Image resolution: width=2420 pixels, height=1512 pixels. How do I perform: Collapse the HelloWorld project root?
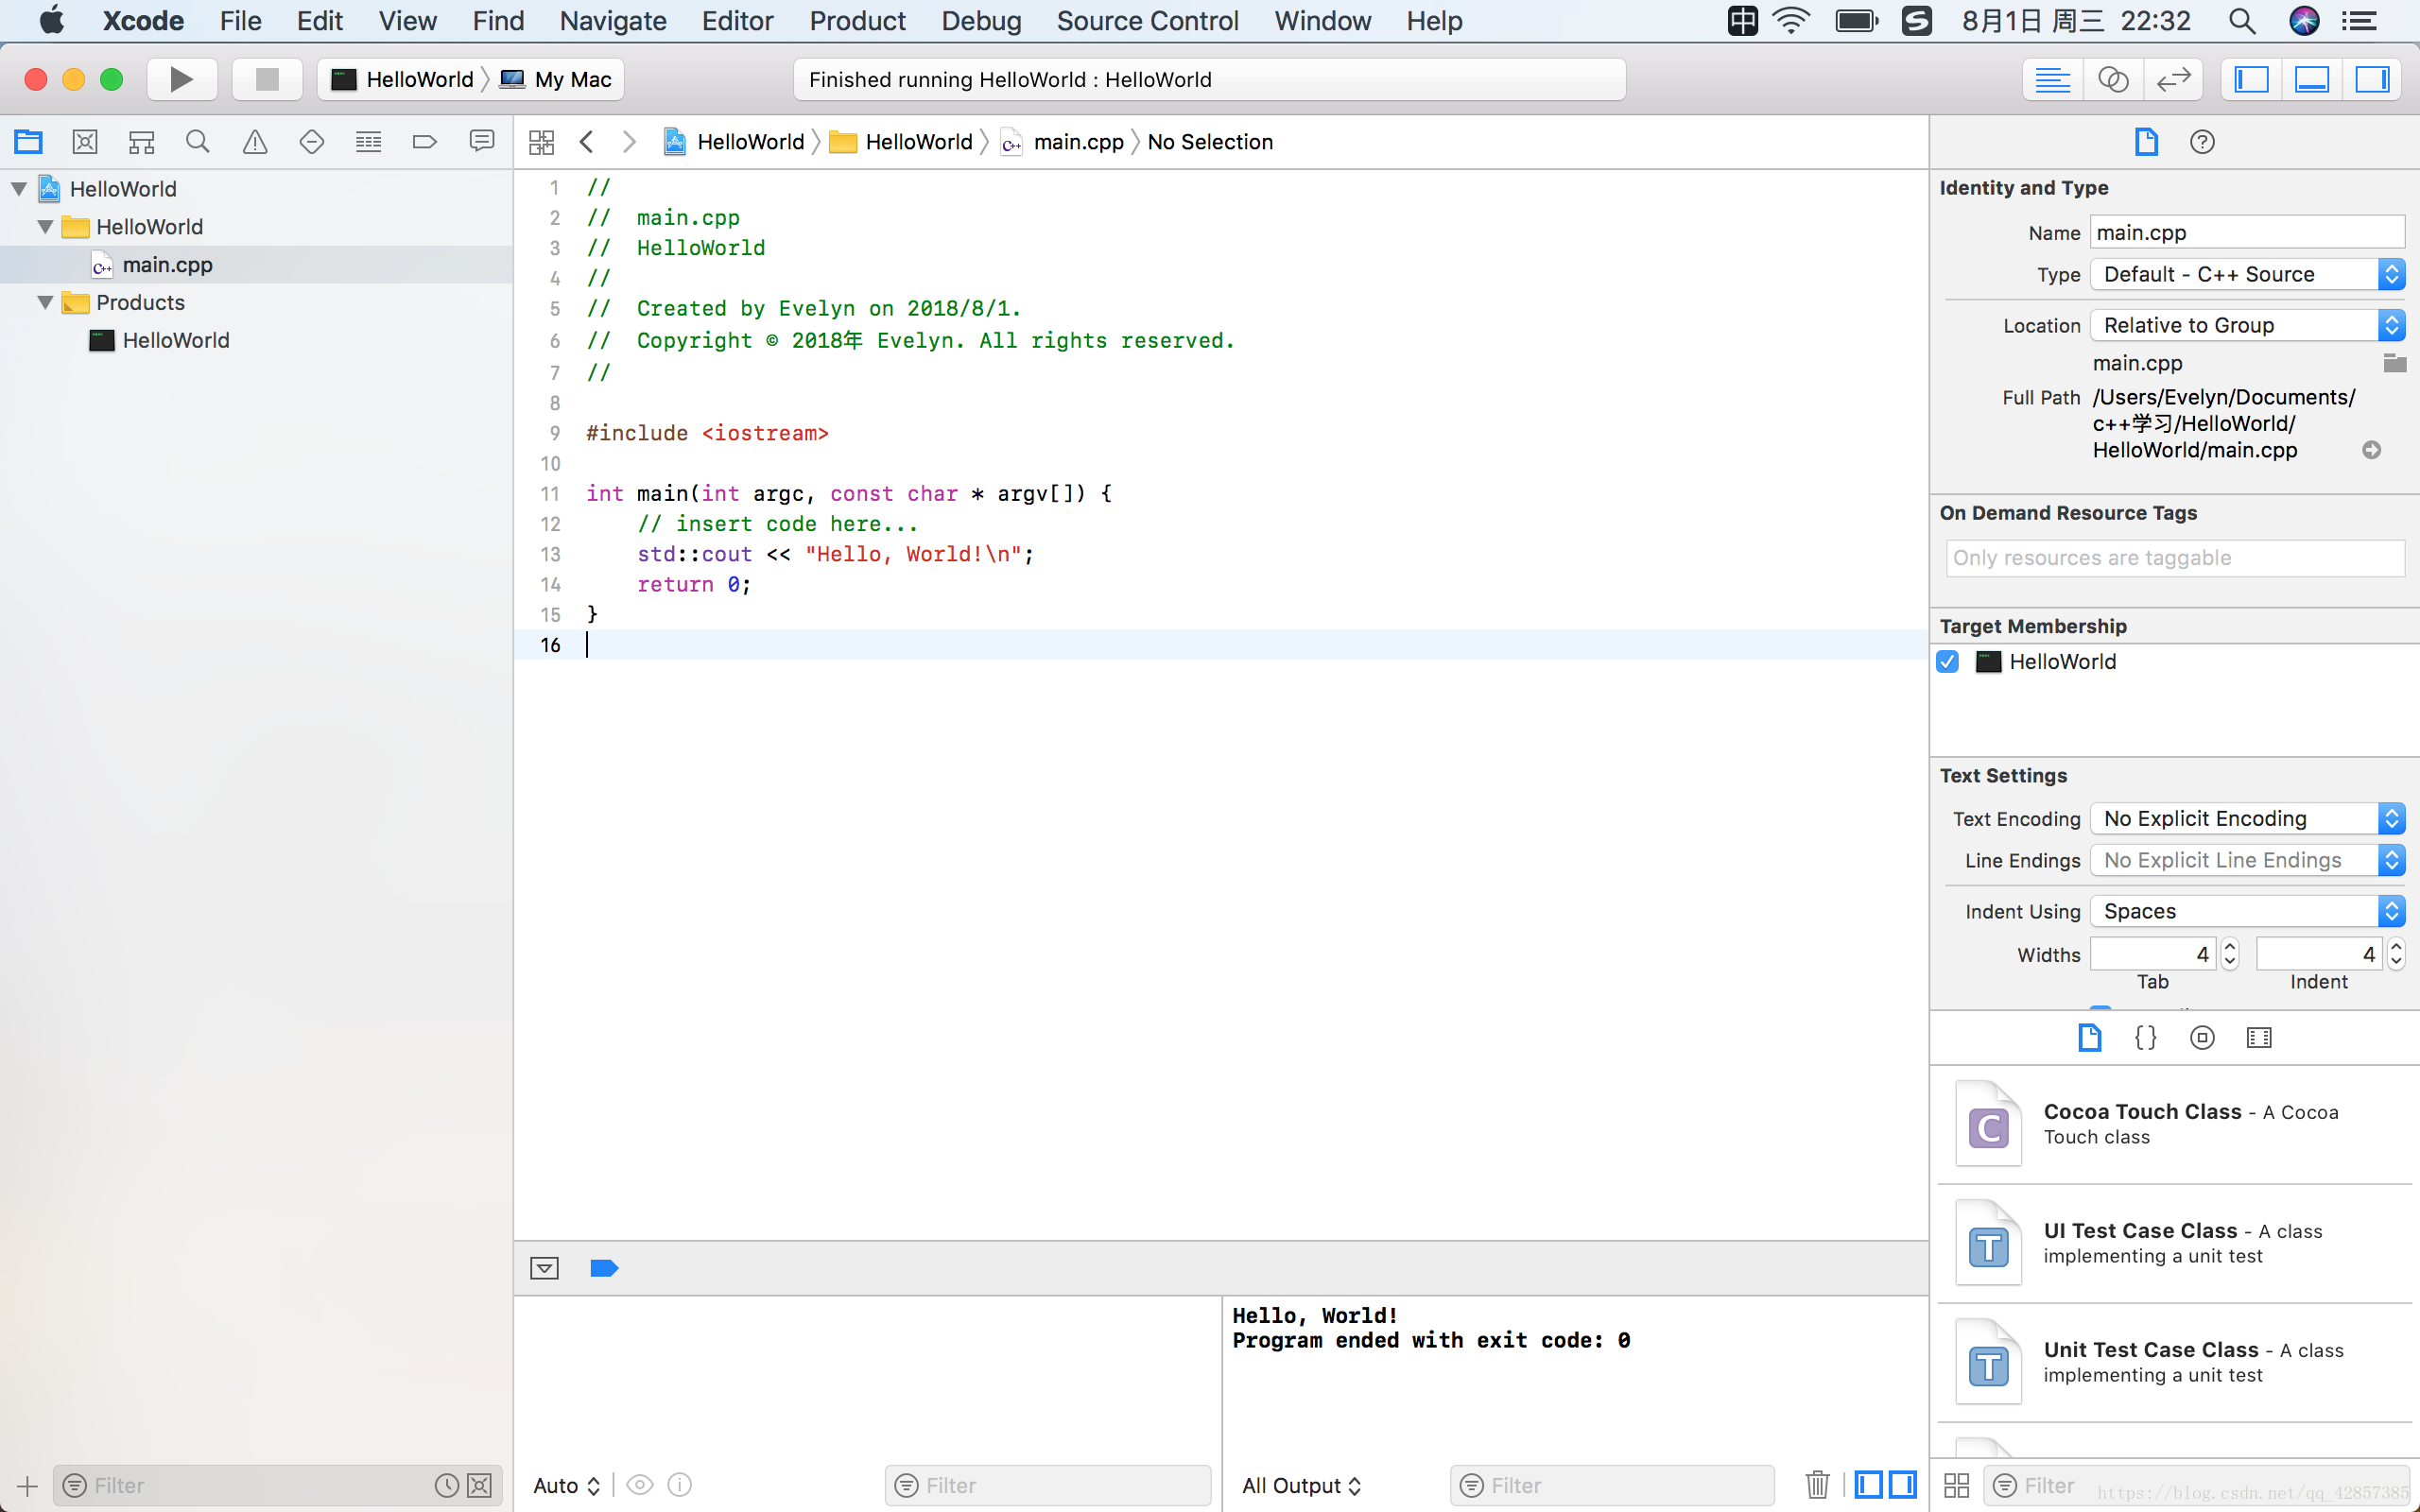pos(19,188)
